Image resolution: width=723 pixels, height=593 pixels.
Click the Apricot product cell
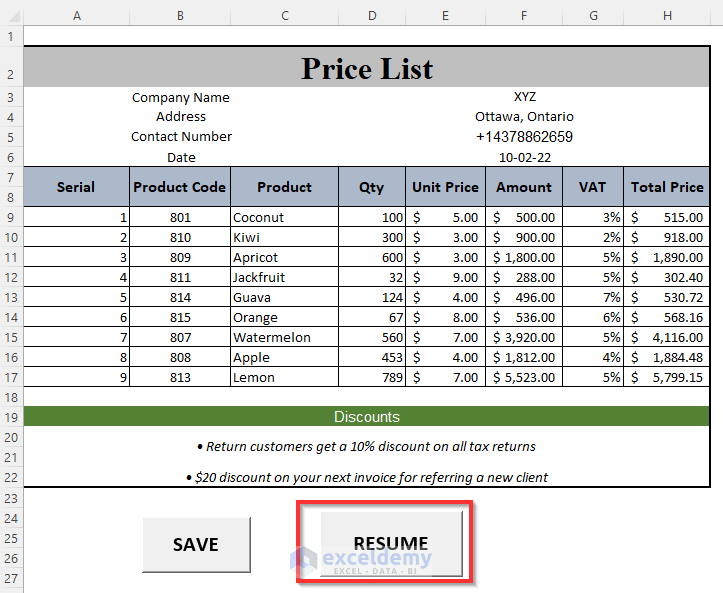tap(284, 257)
